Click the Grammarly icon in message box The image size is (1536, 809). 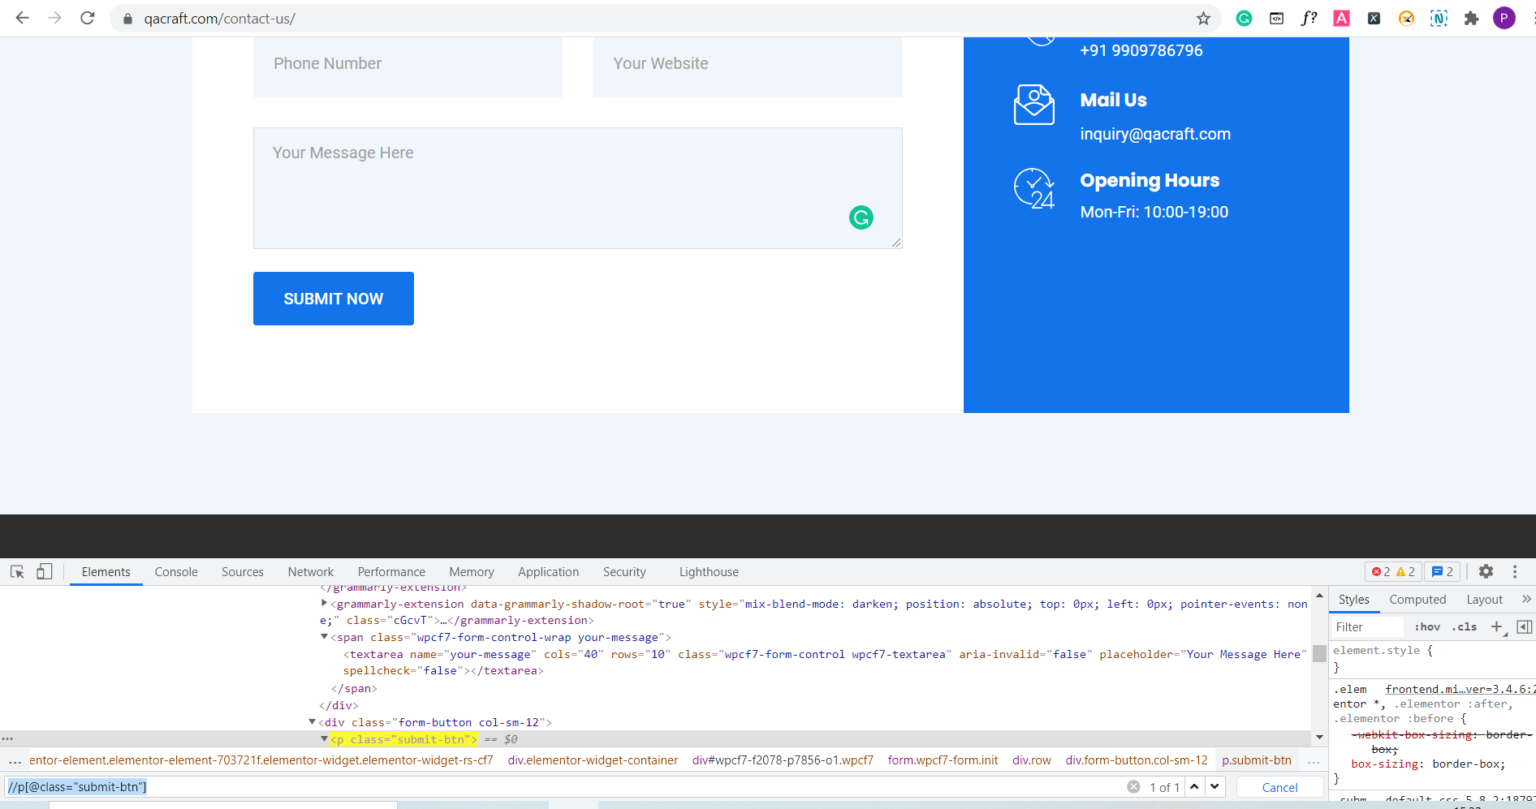click(x=861, y=217)
